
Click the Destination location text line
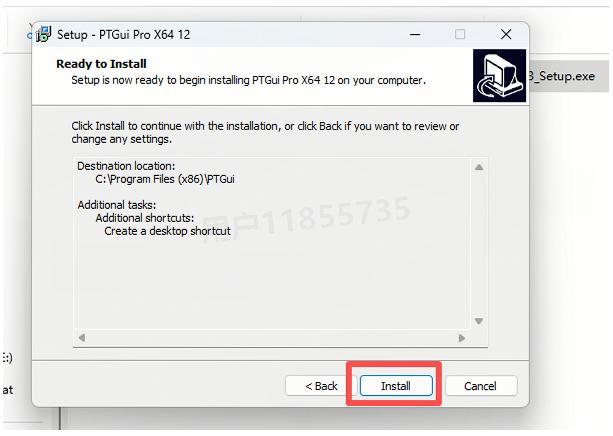coord(126,166)
